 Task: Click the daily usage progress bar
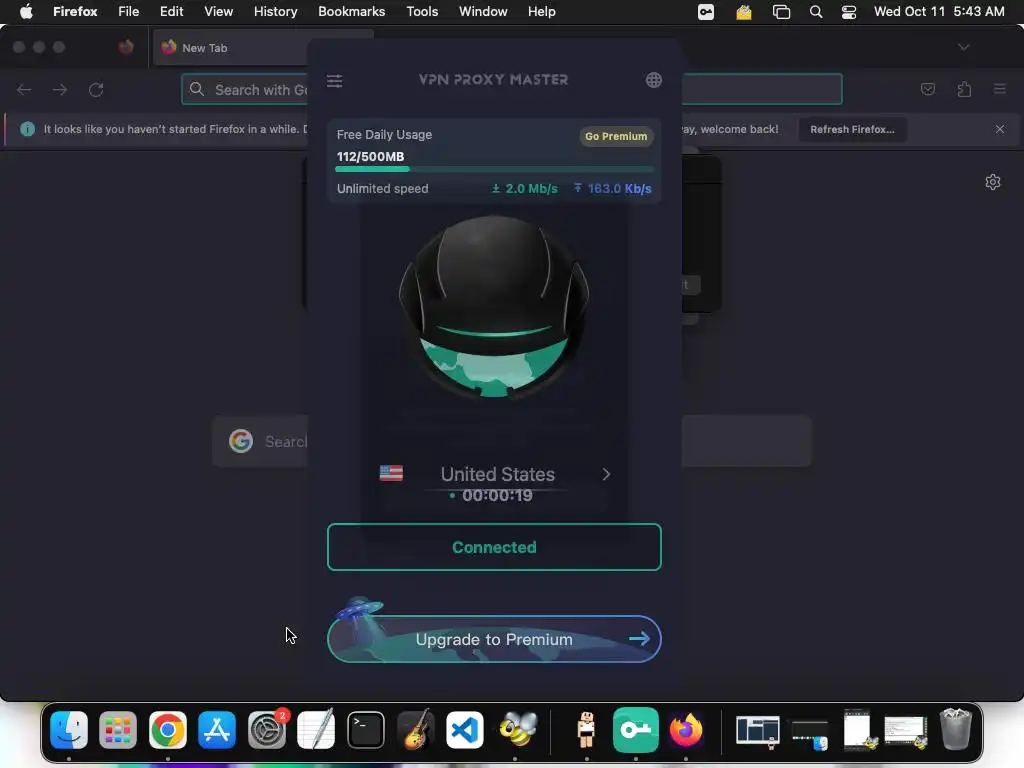pos(494,169)
